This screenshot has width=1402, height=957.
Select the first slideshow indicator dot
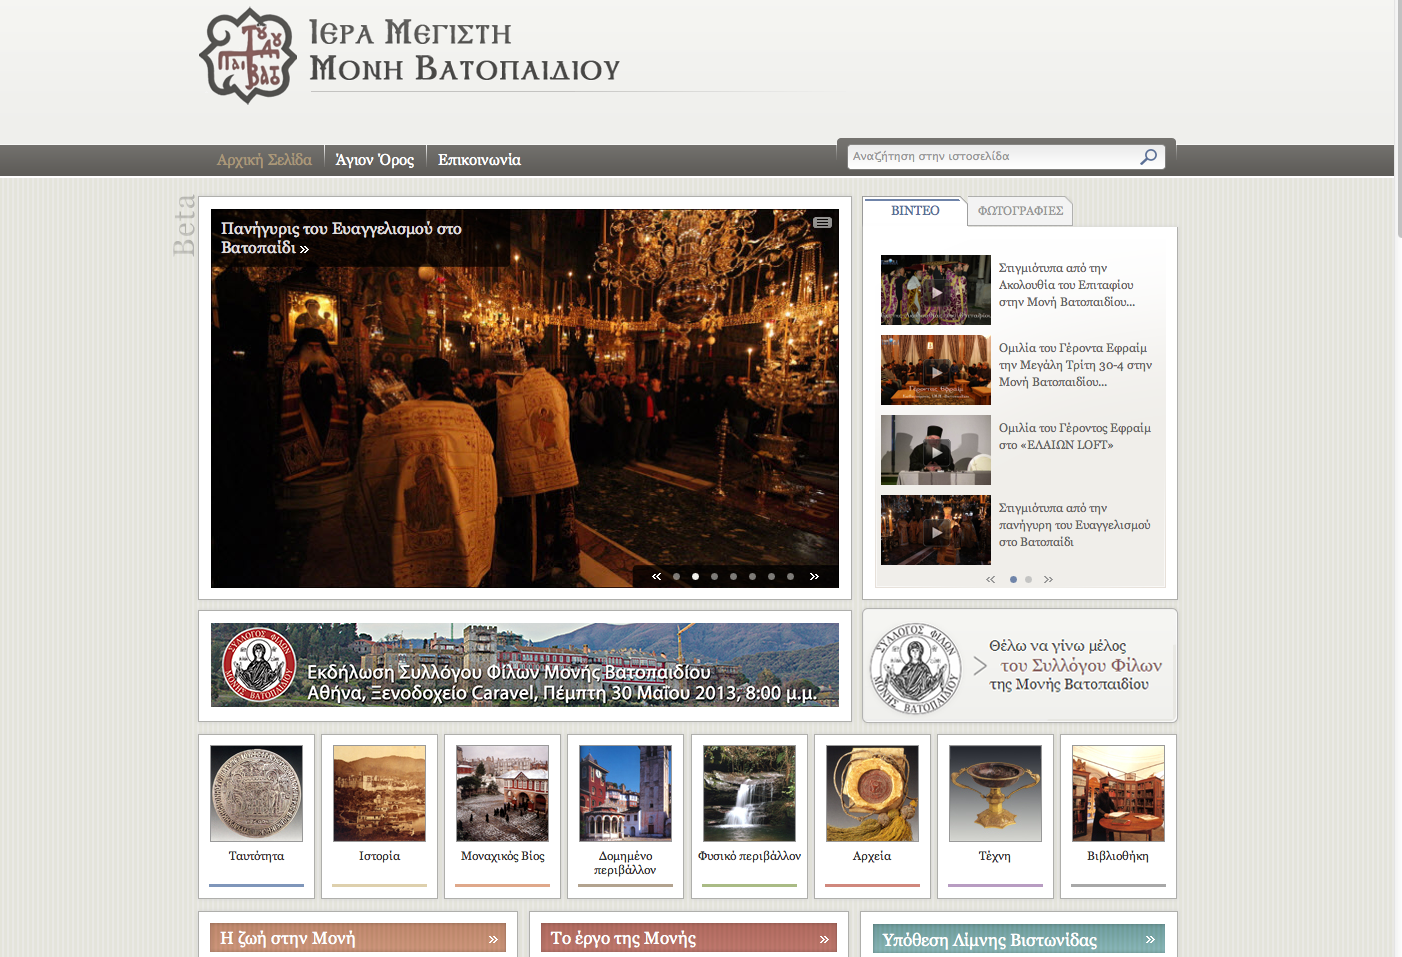[x=677, y=576]
